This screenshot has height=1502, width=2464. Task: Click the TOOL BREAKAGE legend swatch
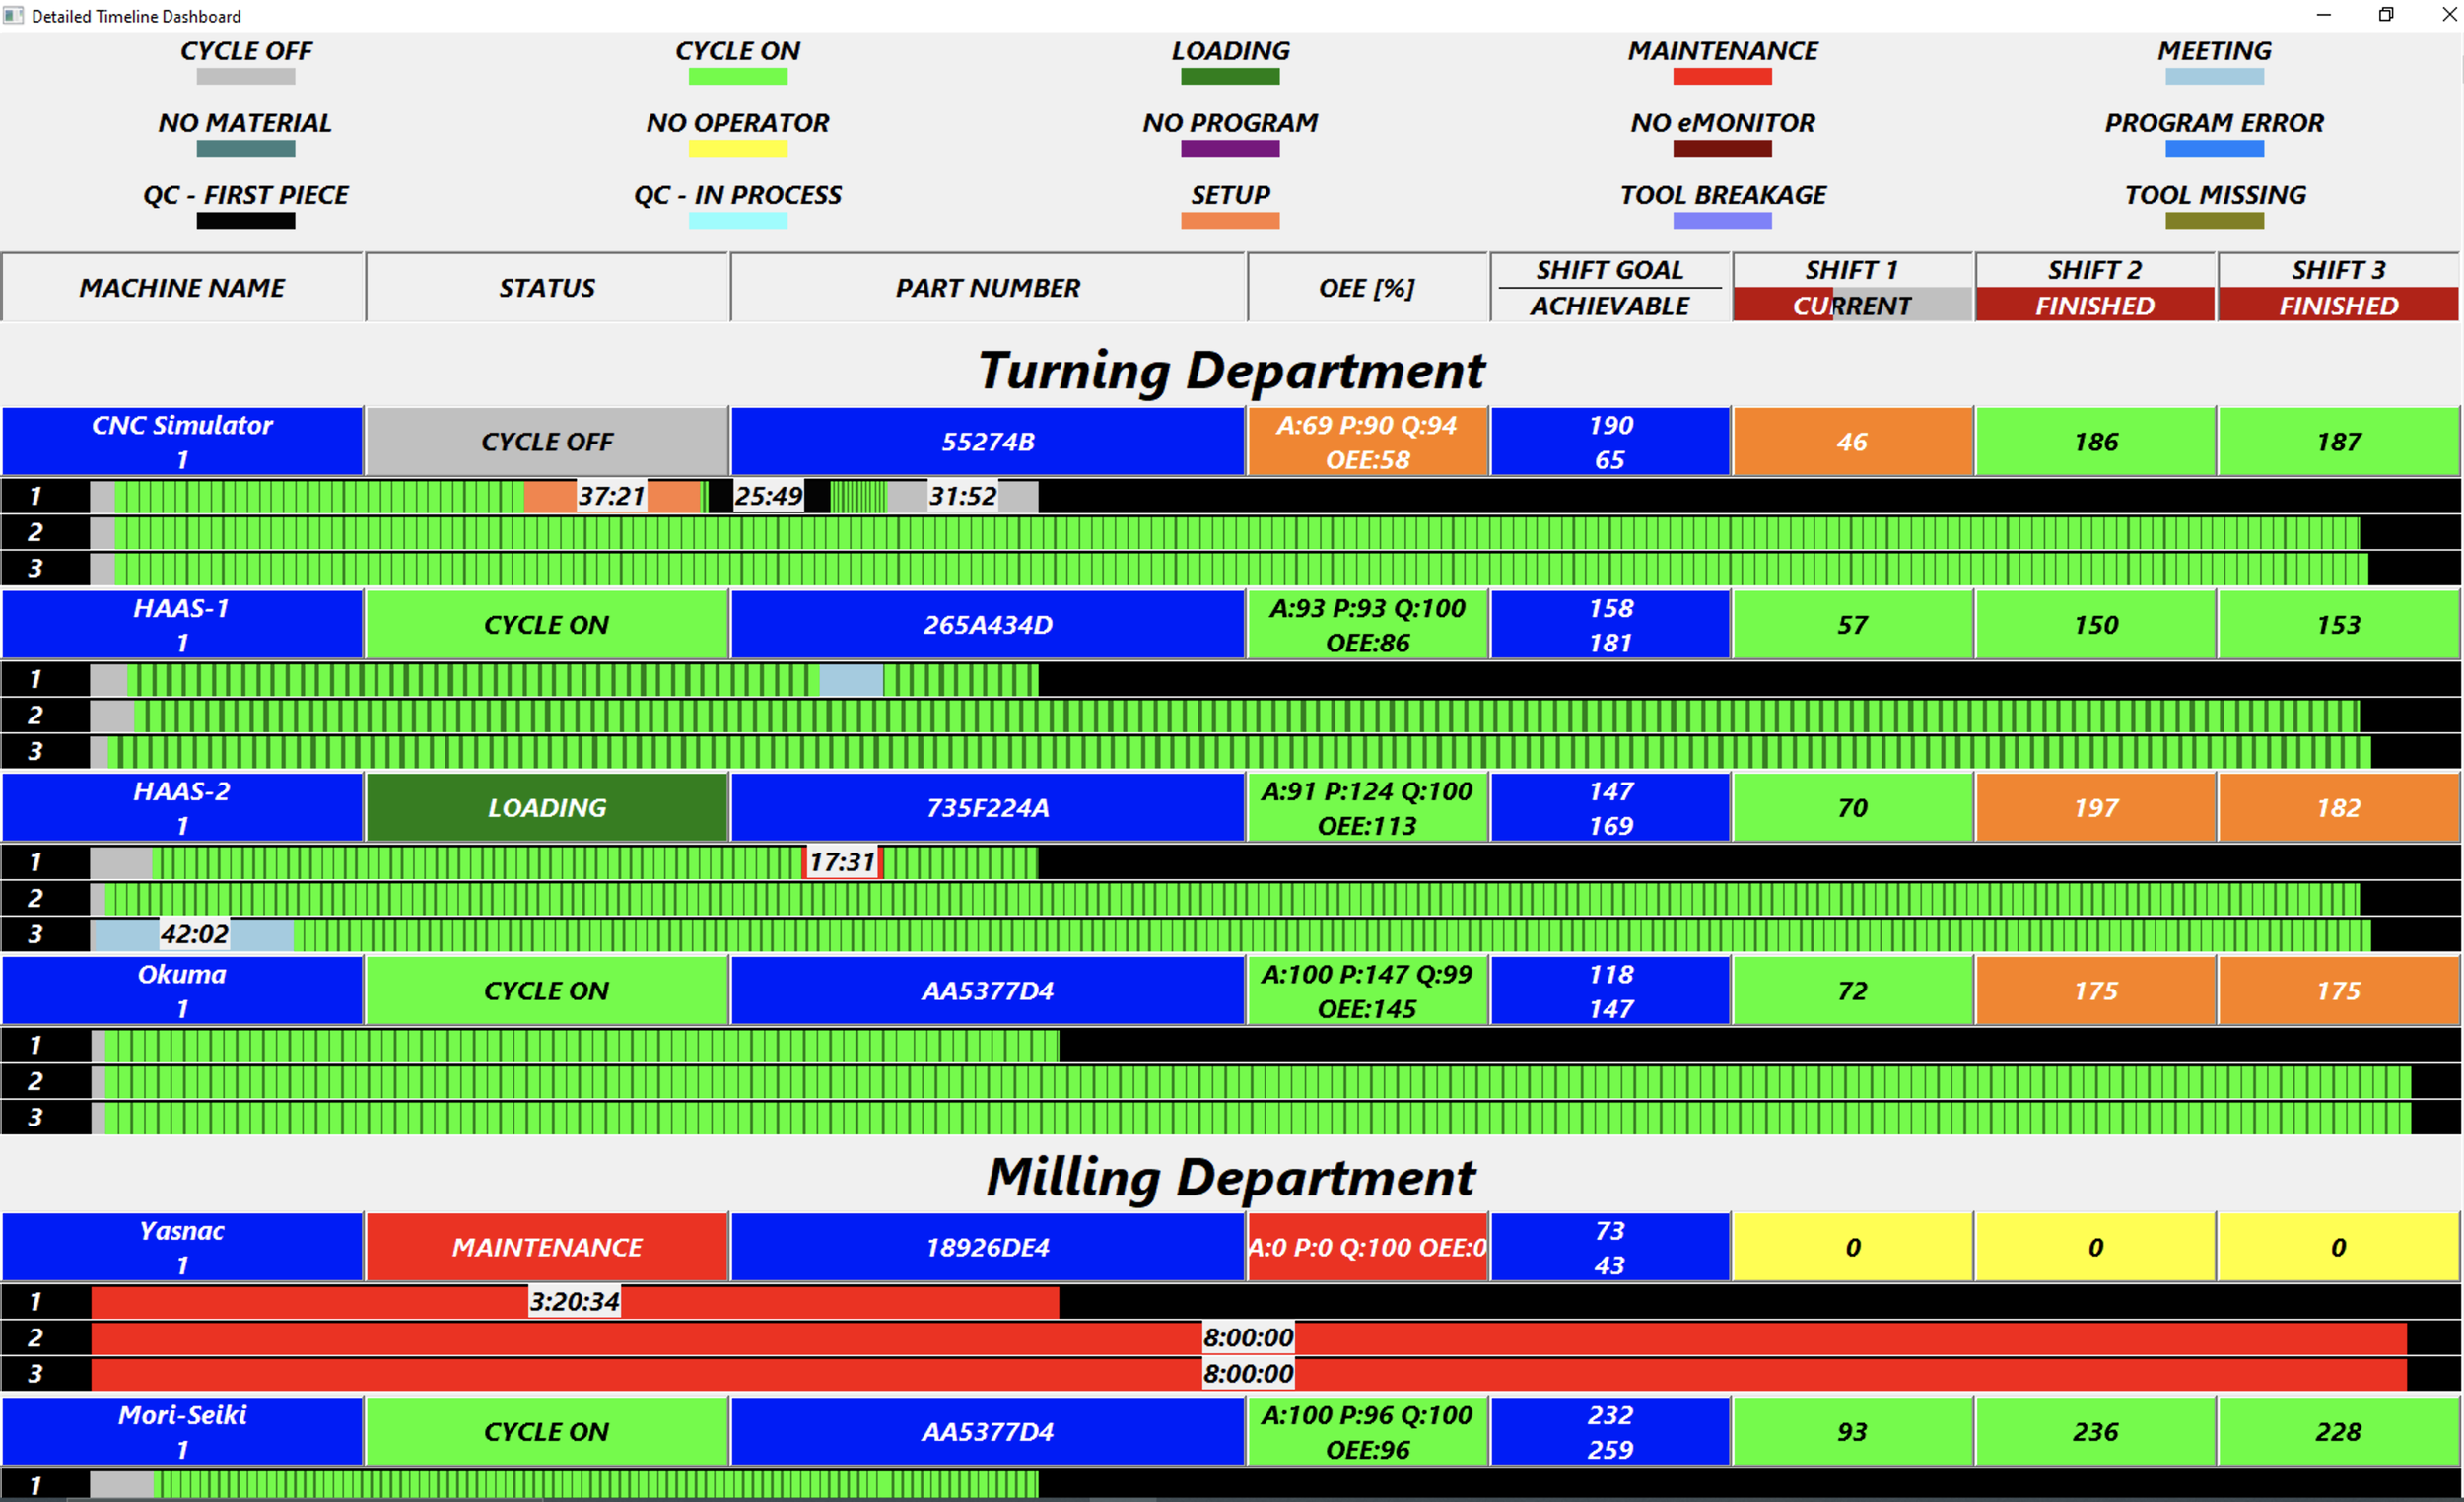tap(1722, 220)
